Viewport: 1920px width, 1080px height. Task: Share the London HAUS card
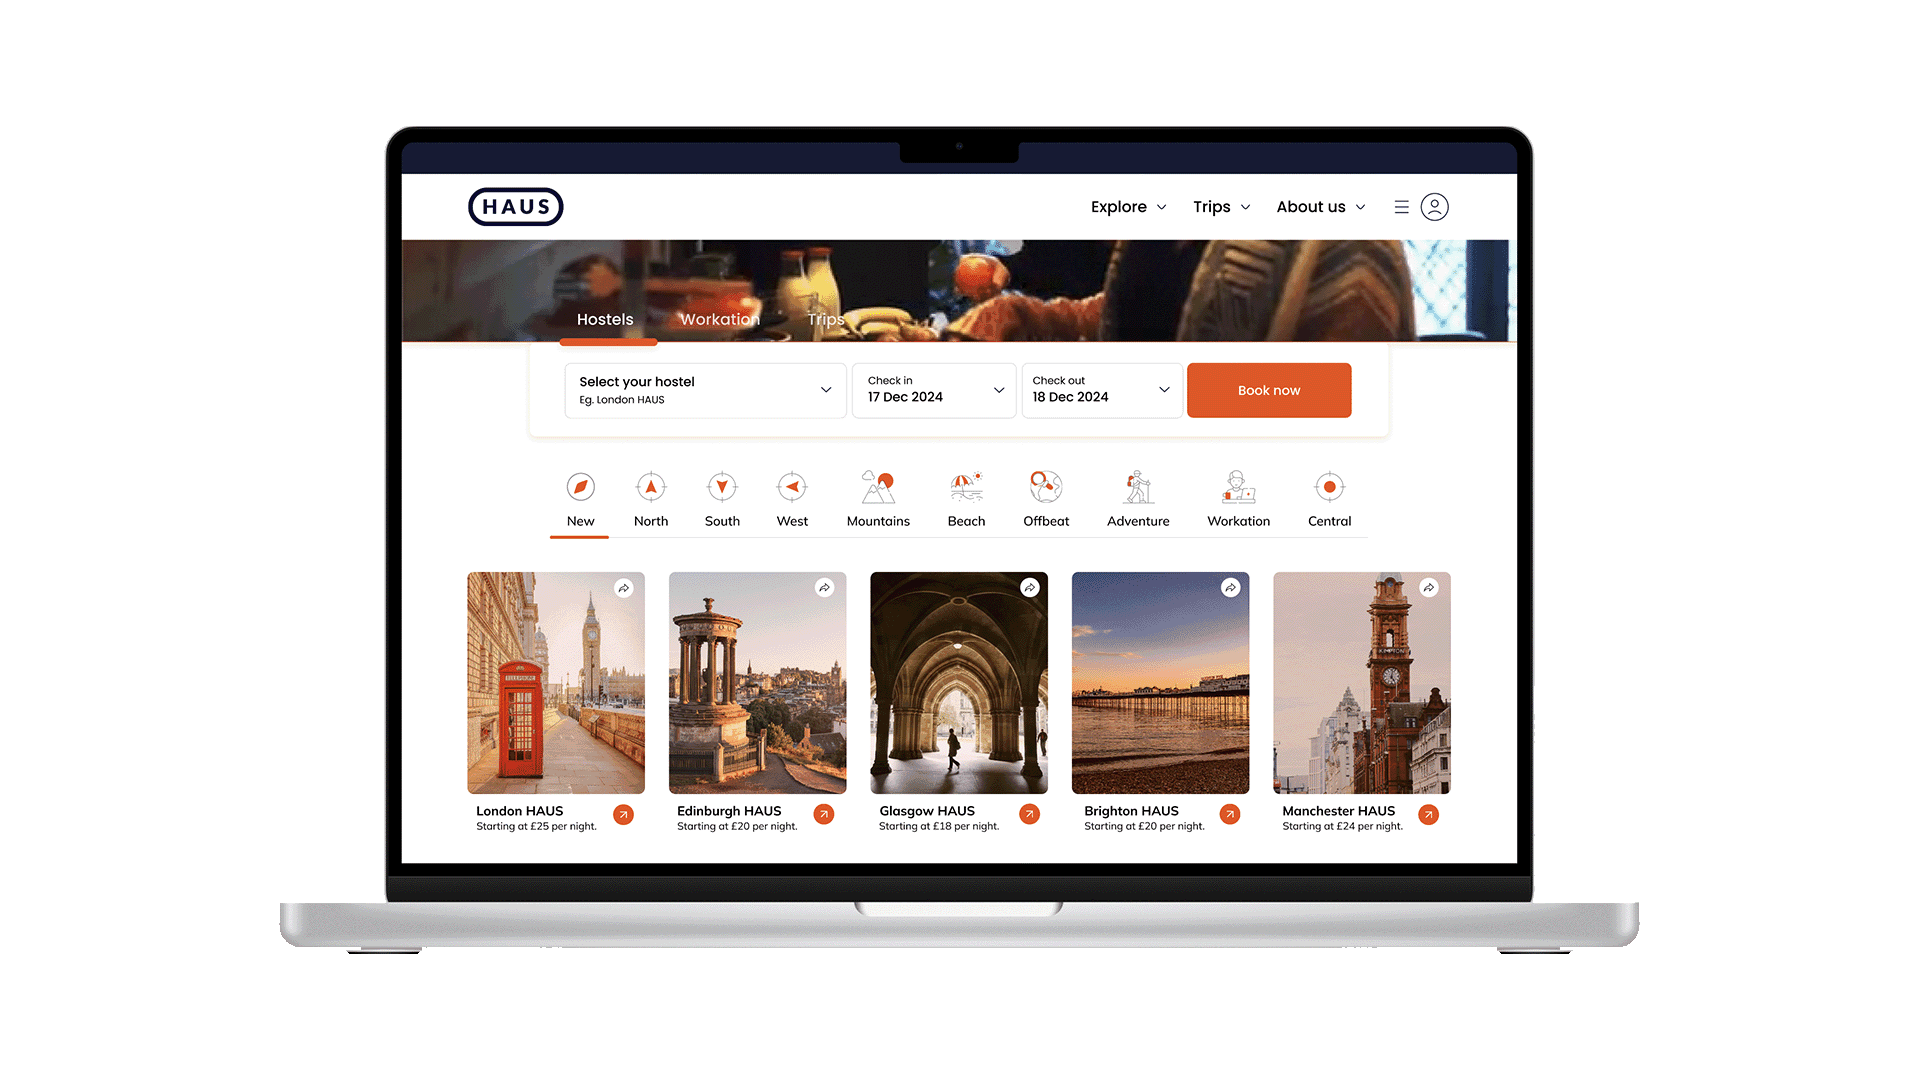tap(623, 588)
